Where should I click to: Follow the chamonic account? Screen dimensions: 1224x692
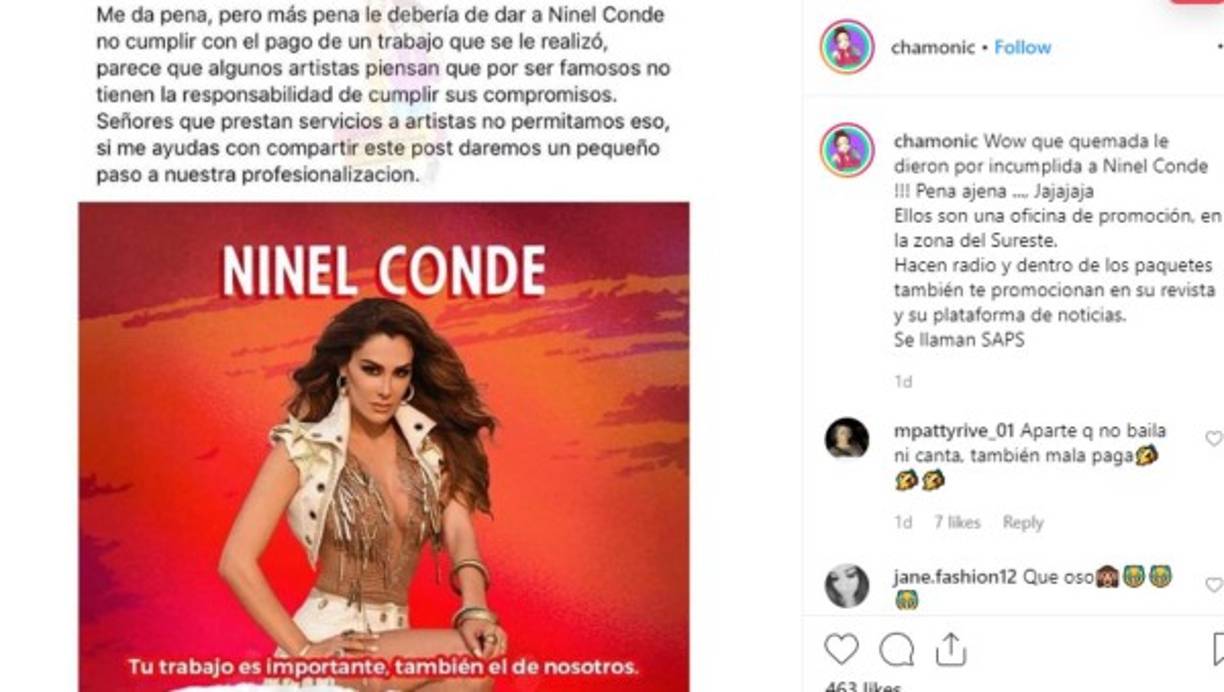(1022, 47)
